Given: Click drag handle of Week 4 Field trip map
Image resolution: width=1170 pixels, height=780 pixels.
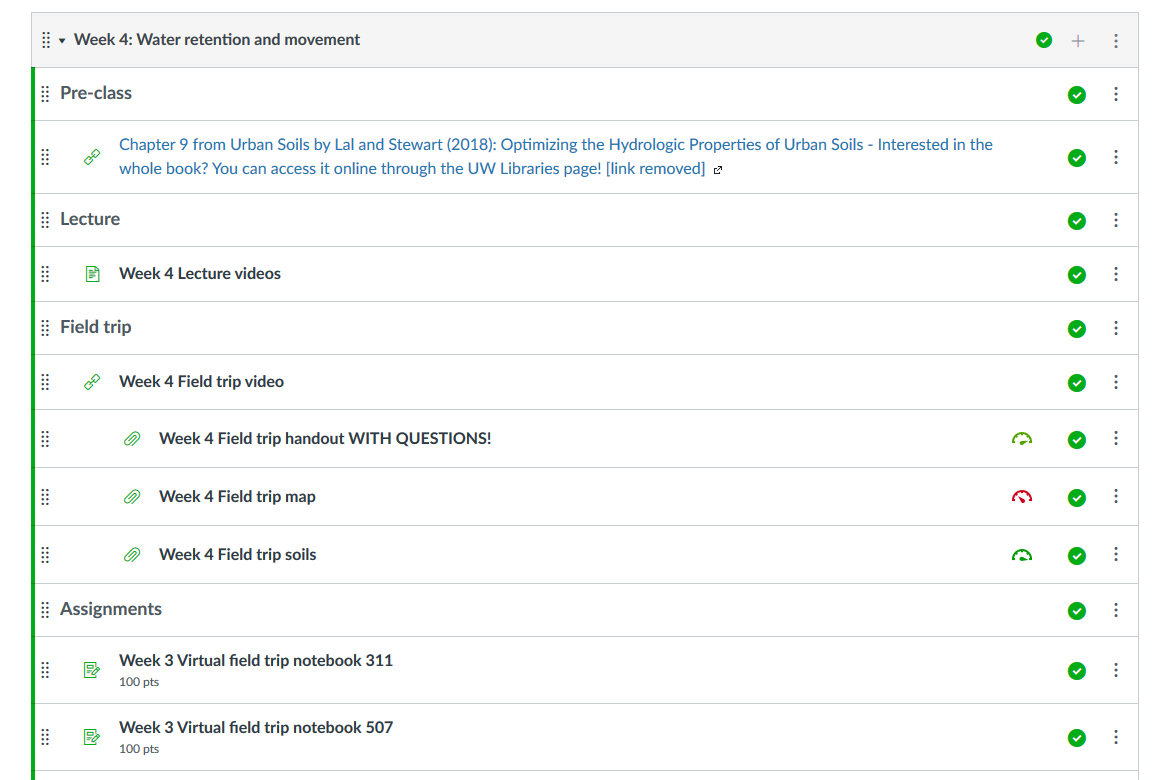Looking at the screenshot, I should coord(46,497).
